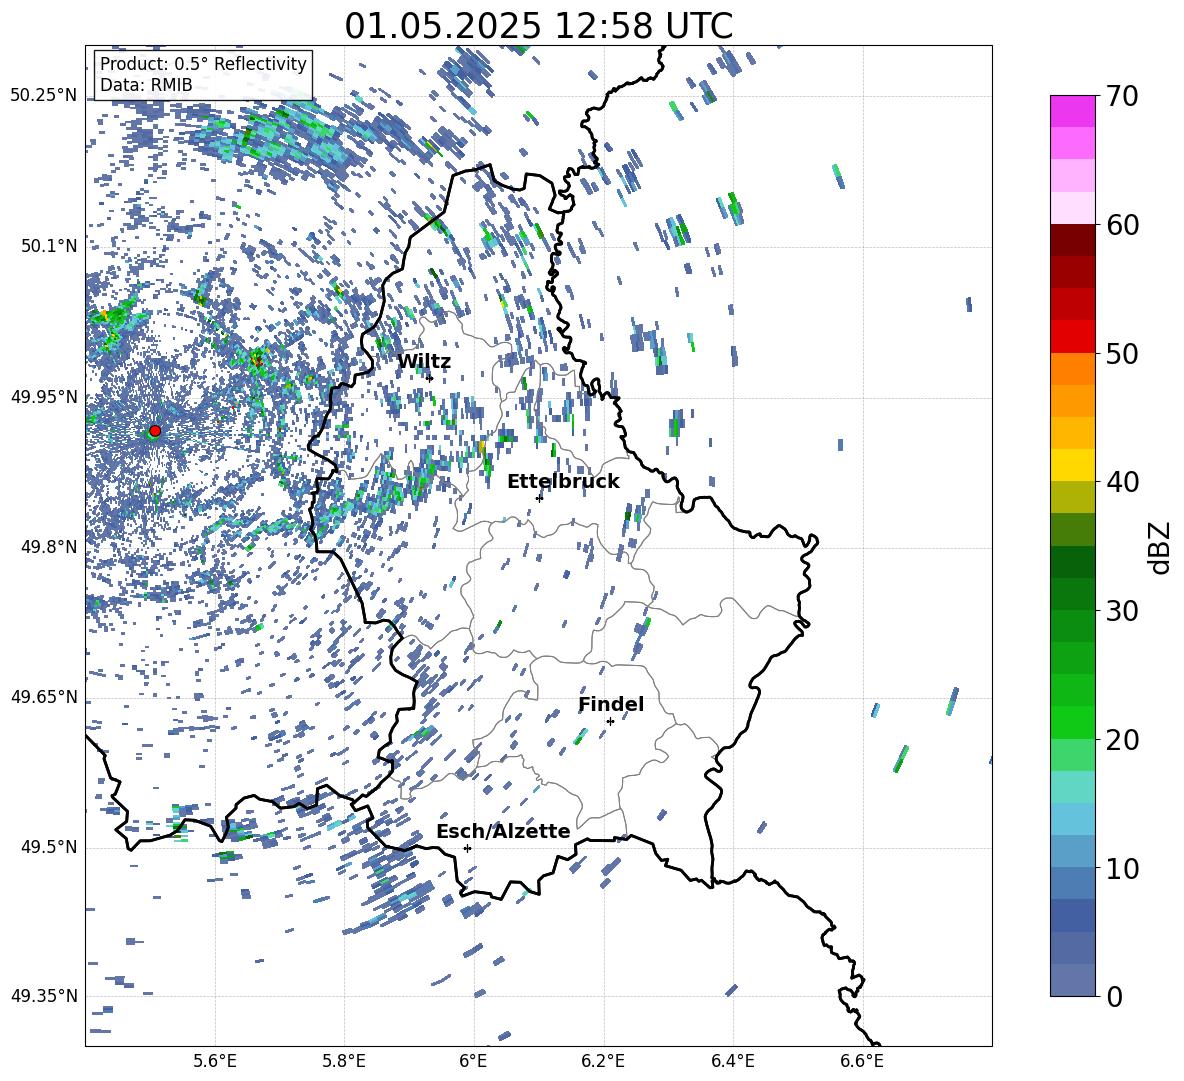The image size is (1184, 1081).
Task: Click the 49.35°N latitude tick label
Action: coord(44,996)
